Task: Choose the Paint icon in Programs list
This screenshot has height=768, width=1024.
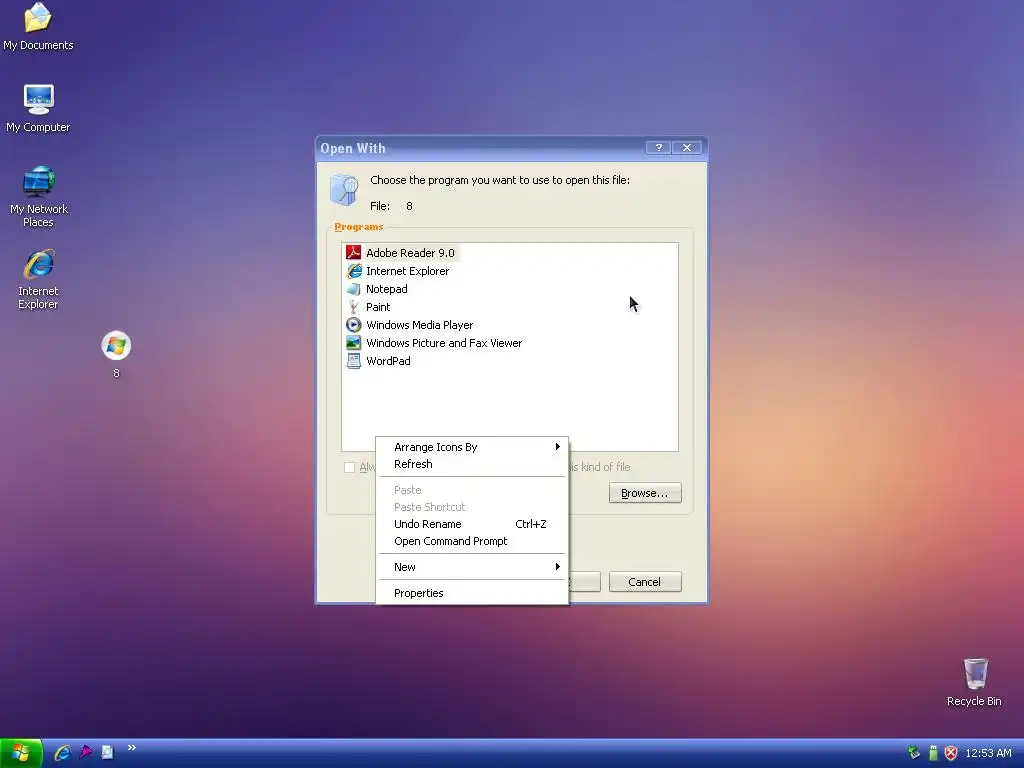Action: point(353,307)
